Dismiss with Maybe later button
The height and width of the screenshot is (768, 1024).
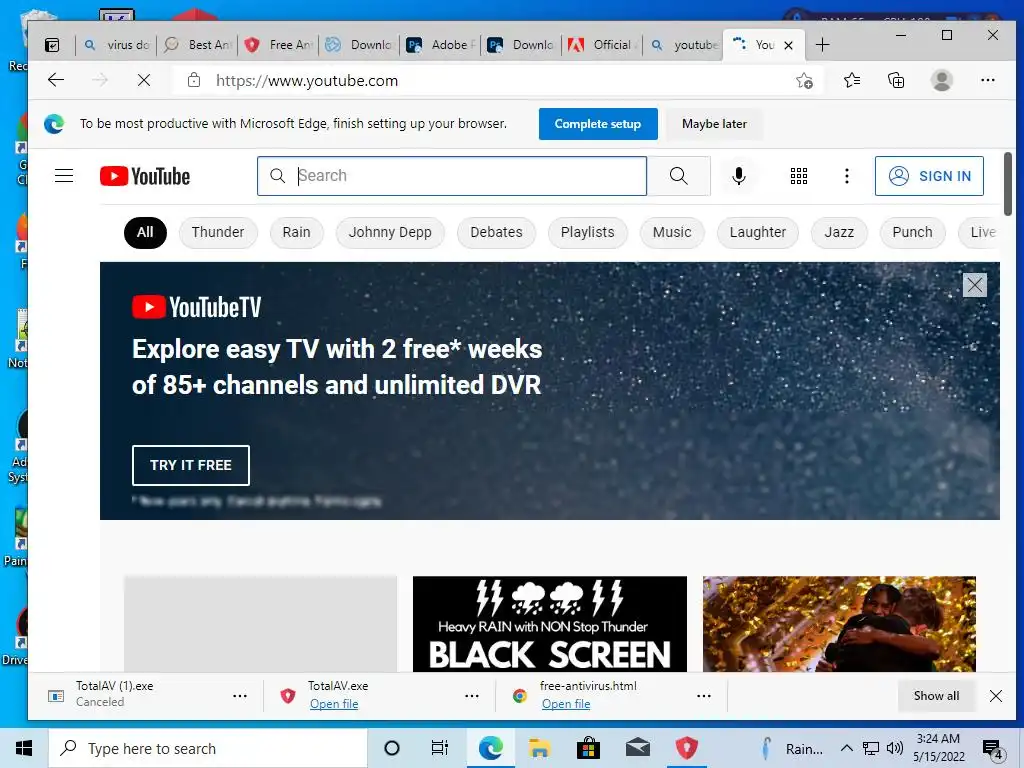(x=714, y=124)
